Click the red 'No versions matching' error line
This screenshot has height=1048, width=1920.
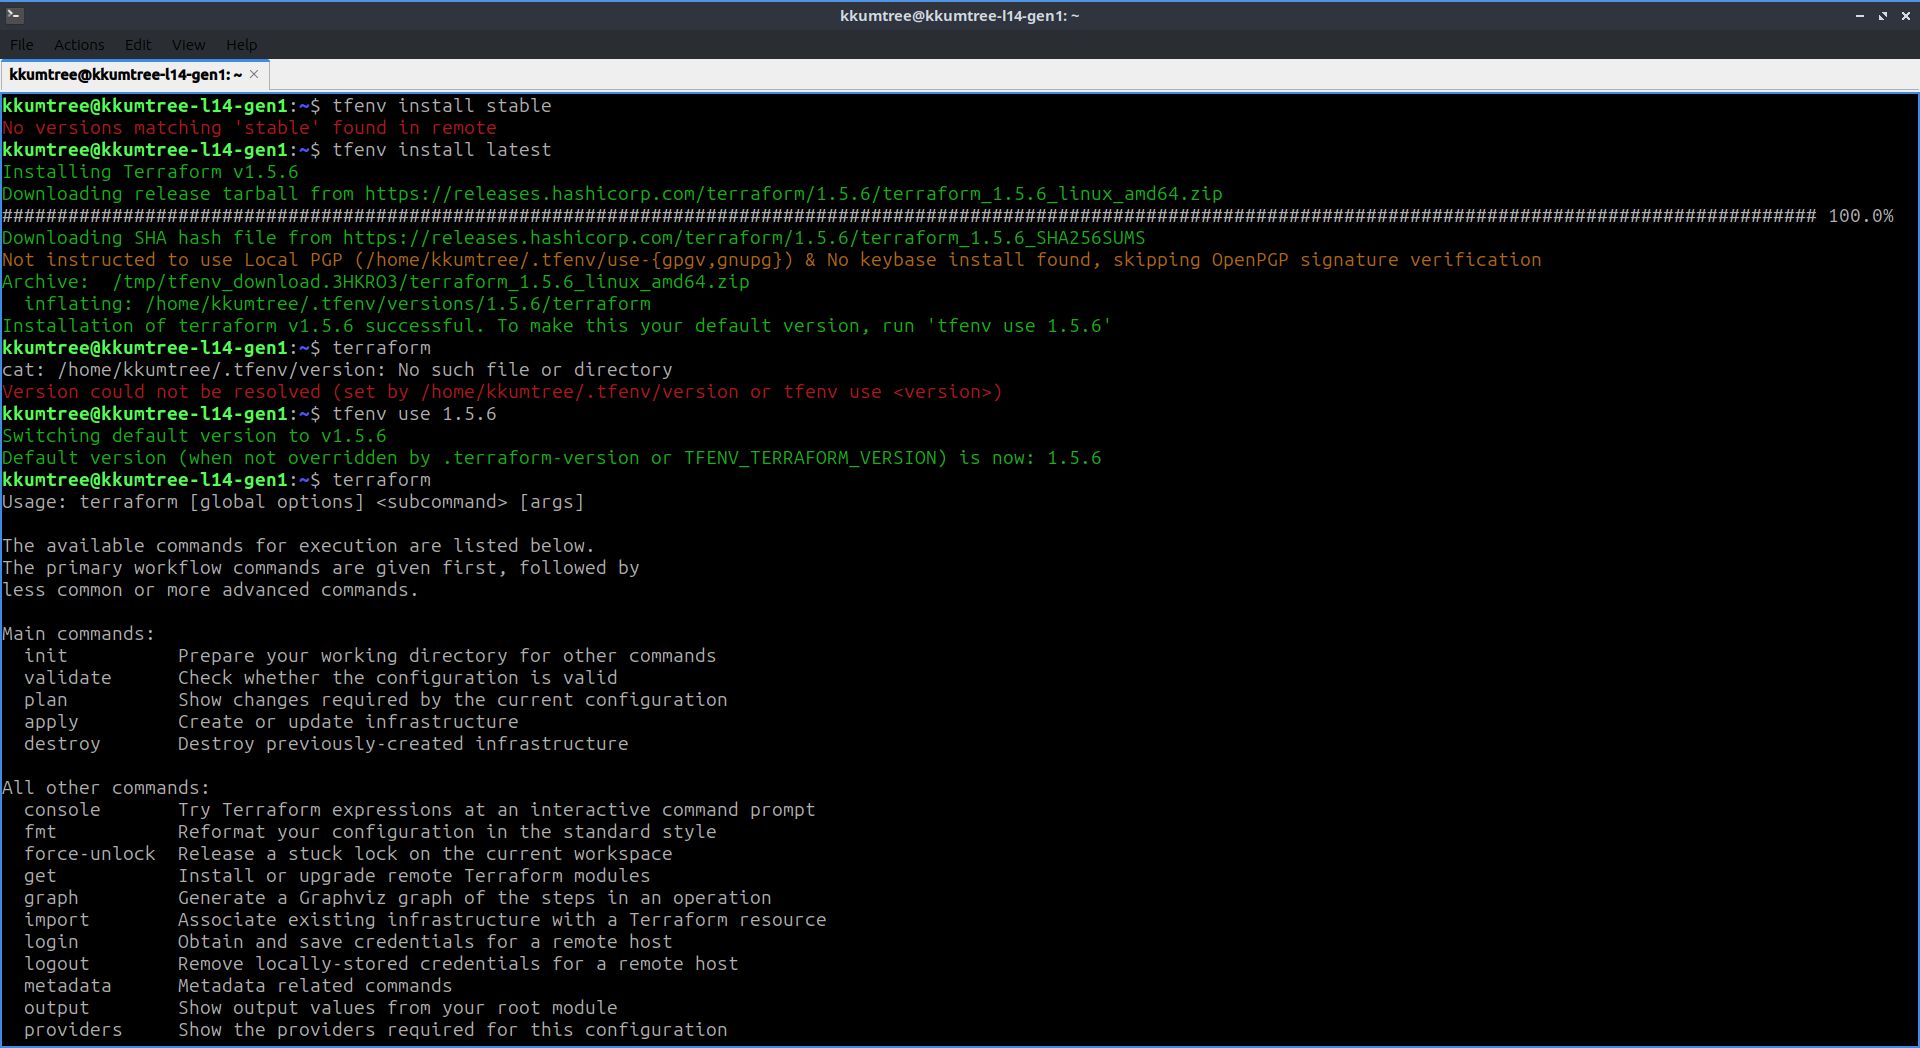[x=249, y=128]
